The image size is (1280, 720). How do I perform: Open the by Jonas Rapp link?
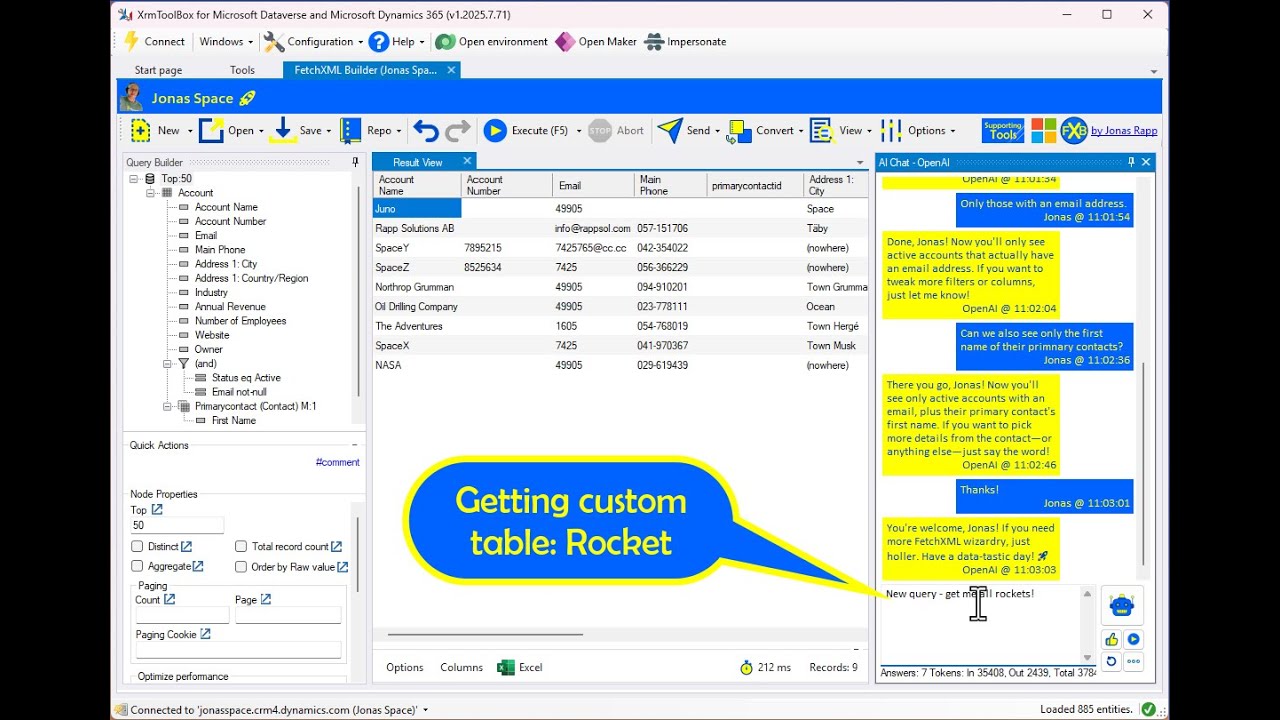click(1124, 131)
